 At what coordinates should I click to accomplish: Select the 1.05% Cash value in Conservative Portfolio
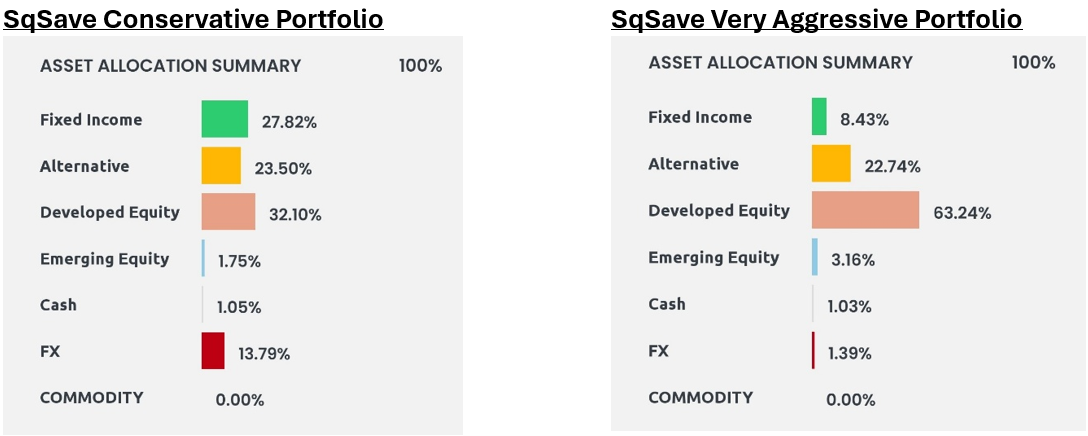tap(239, 308)
